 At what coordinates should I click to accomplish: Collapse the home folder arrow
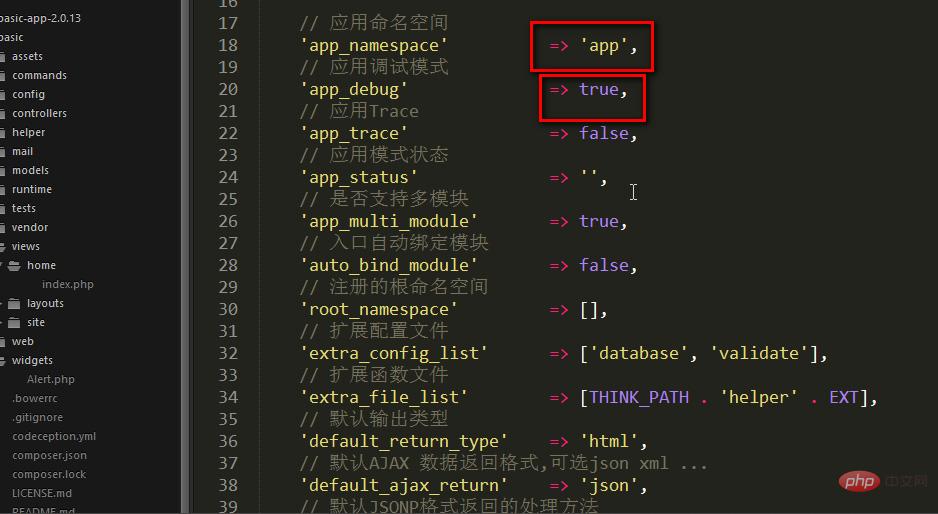tap(3, 265)
